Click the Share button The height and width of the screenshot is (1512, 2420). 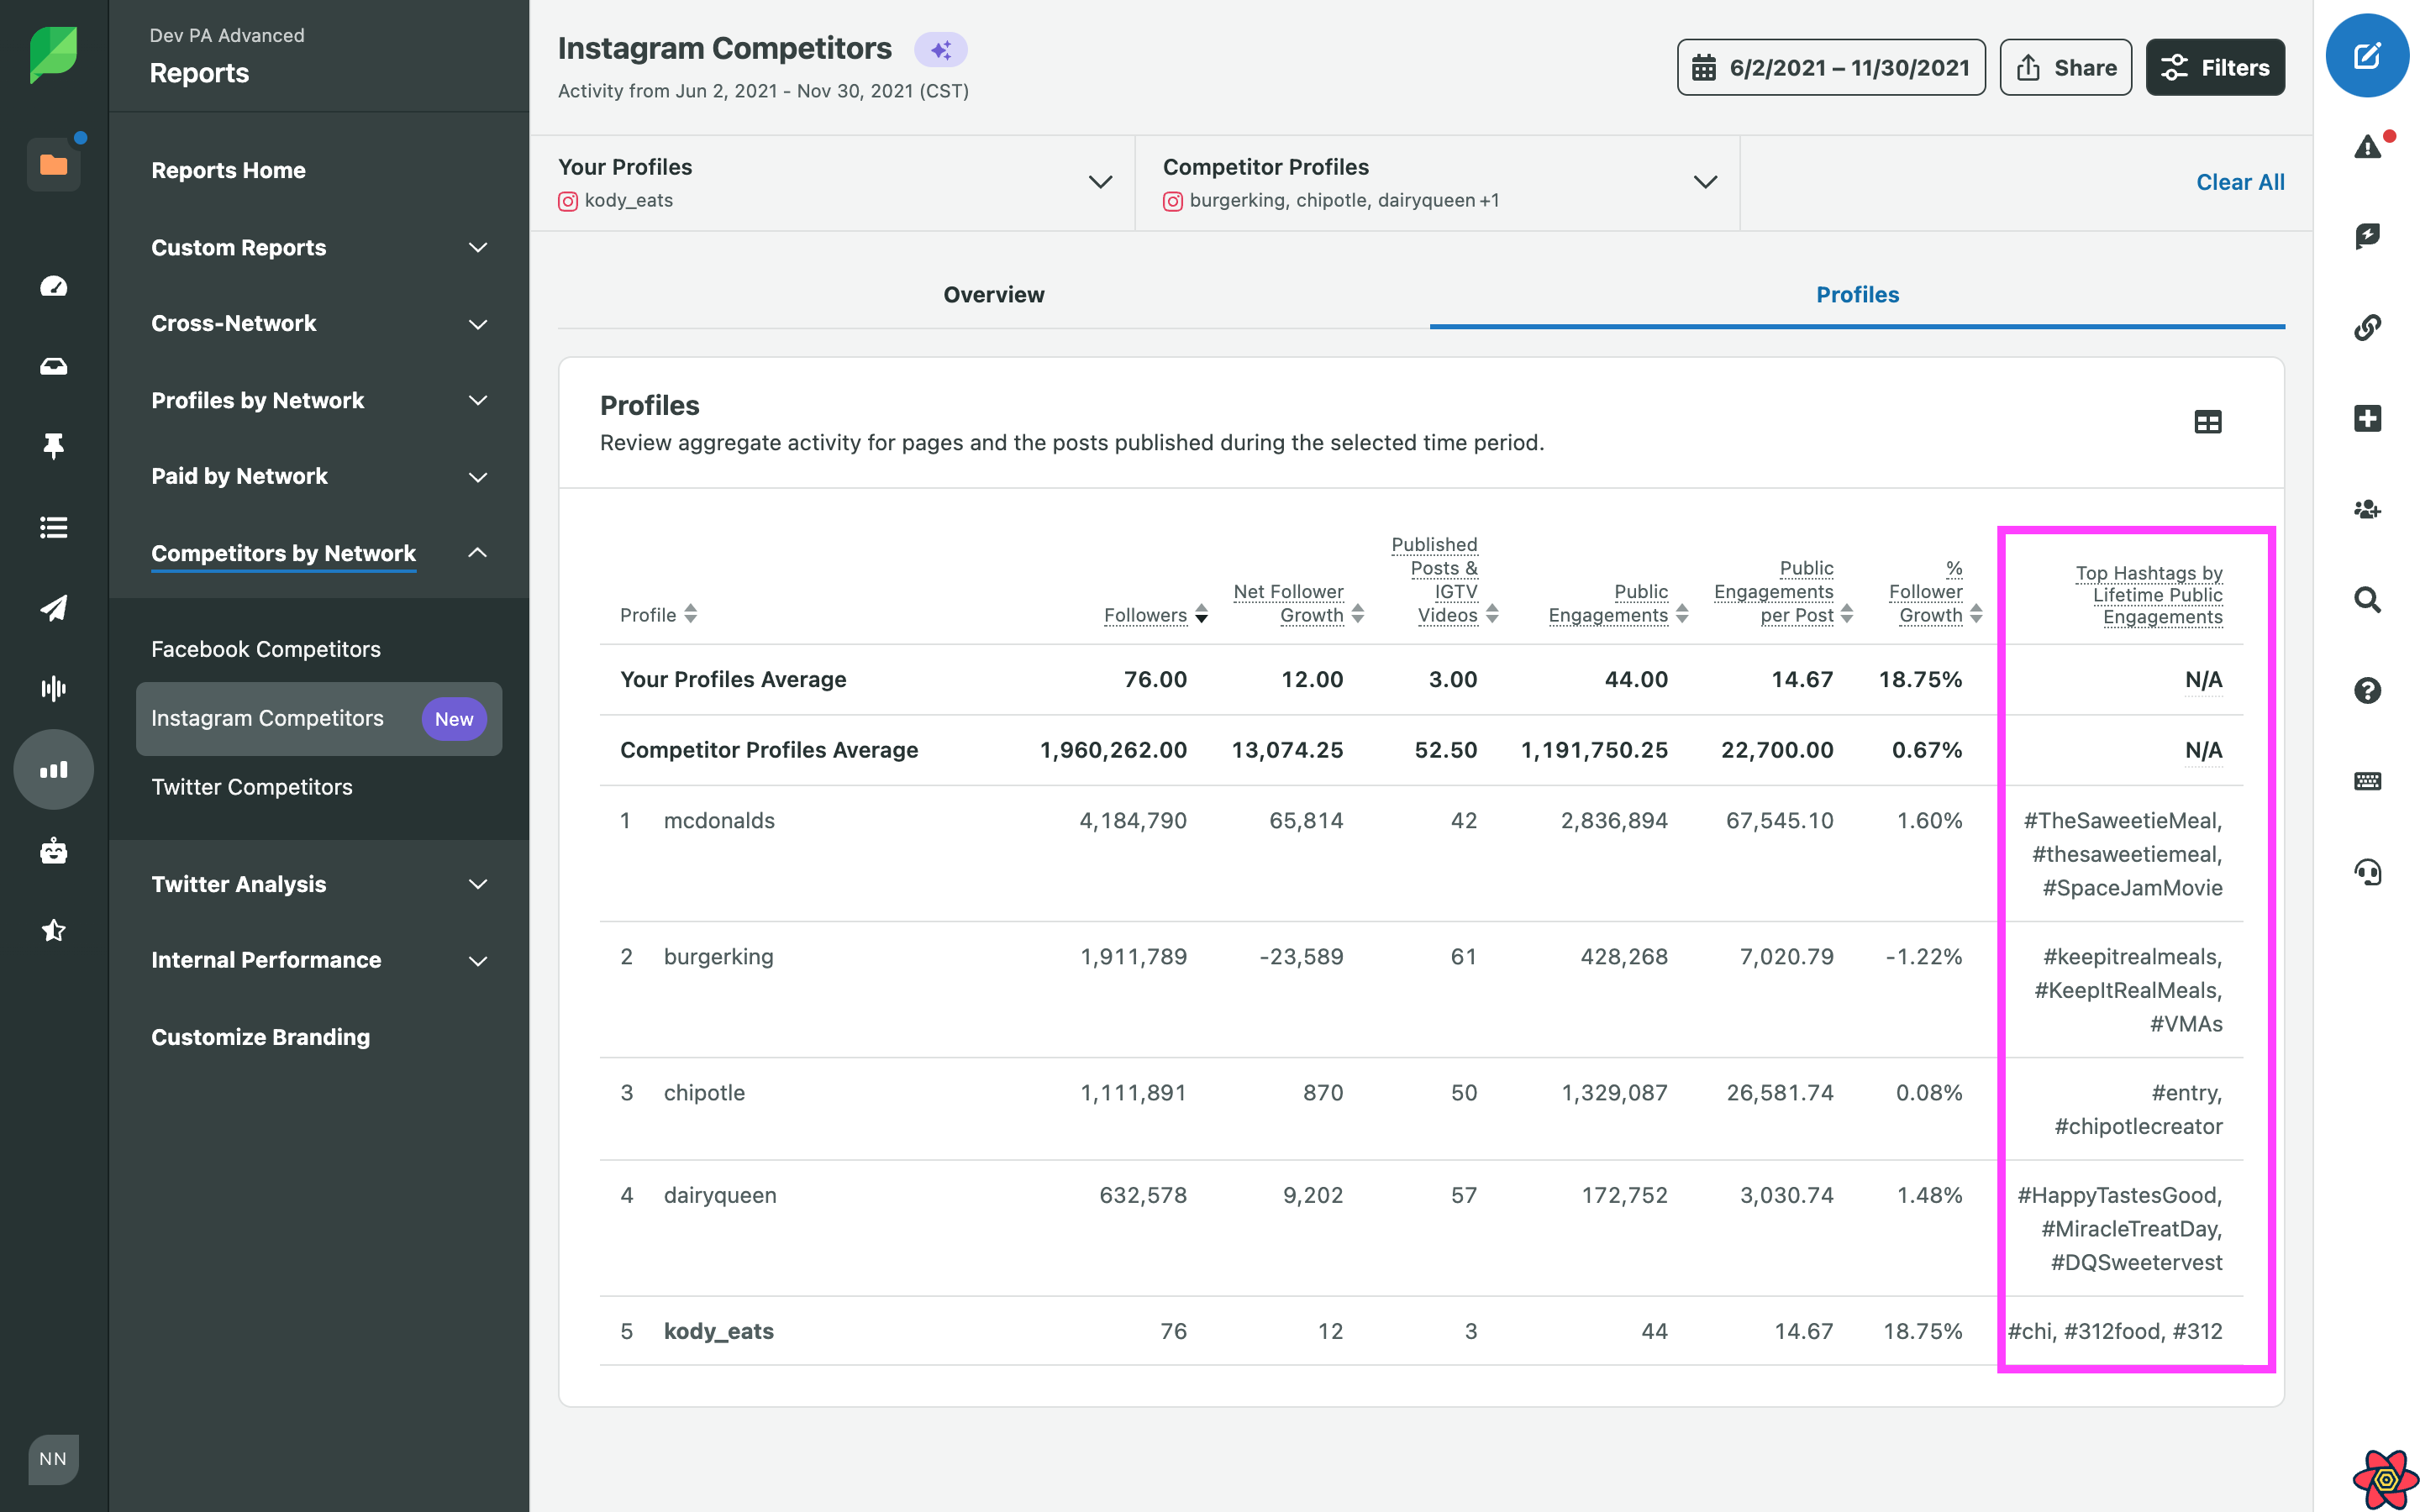point(2065,67)
